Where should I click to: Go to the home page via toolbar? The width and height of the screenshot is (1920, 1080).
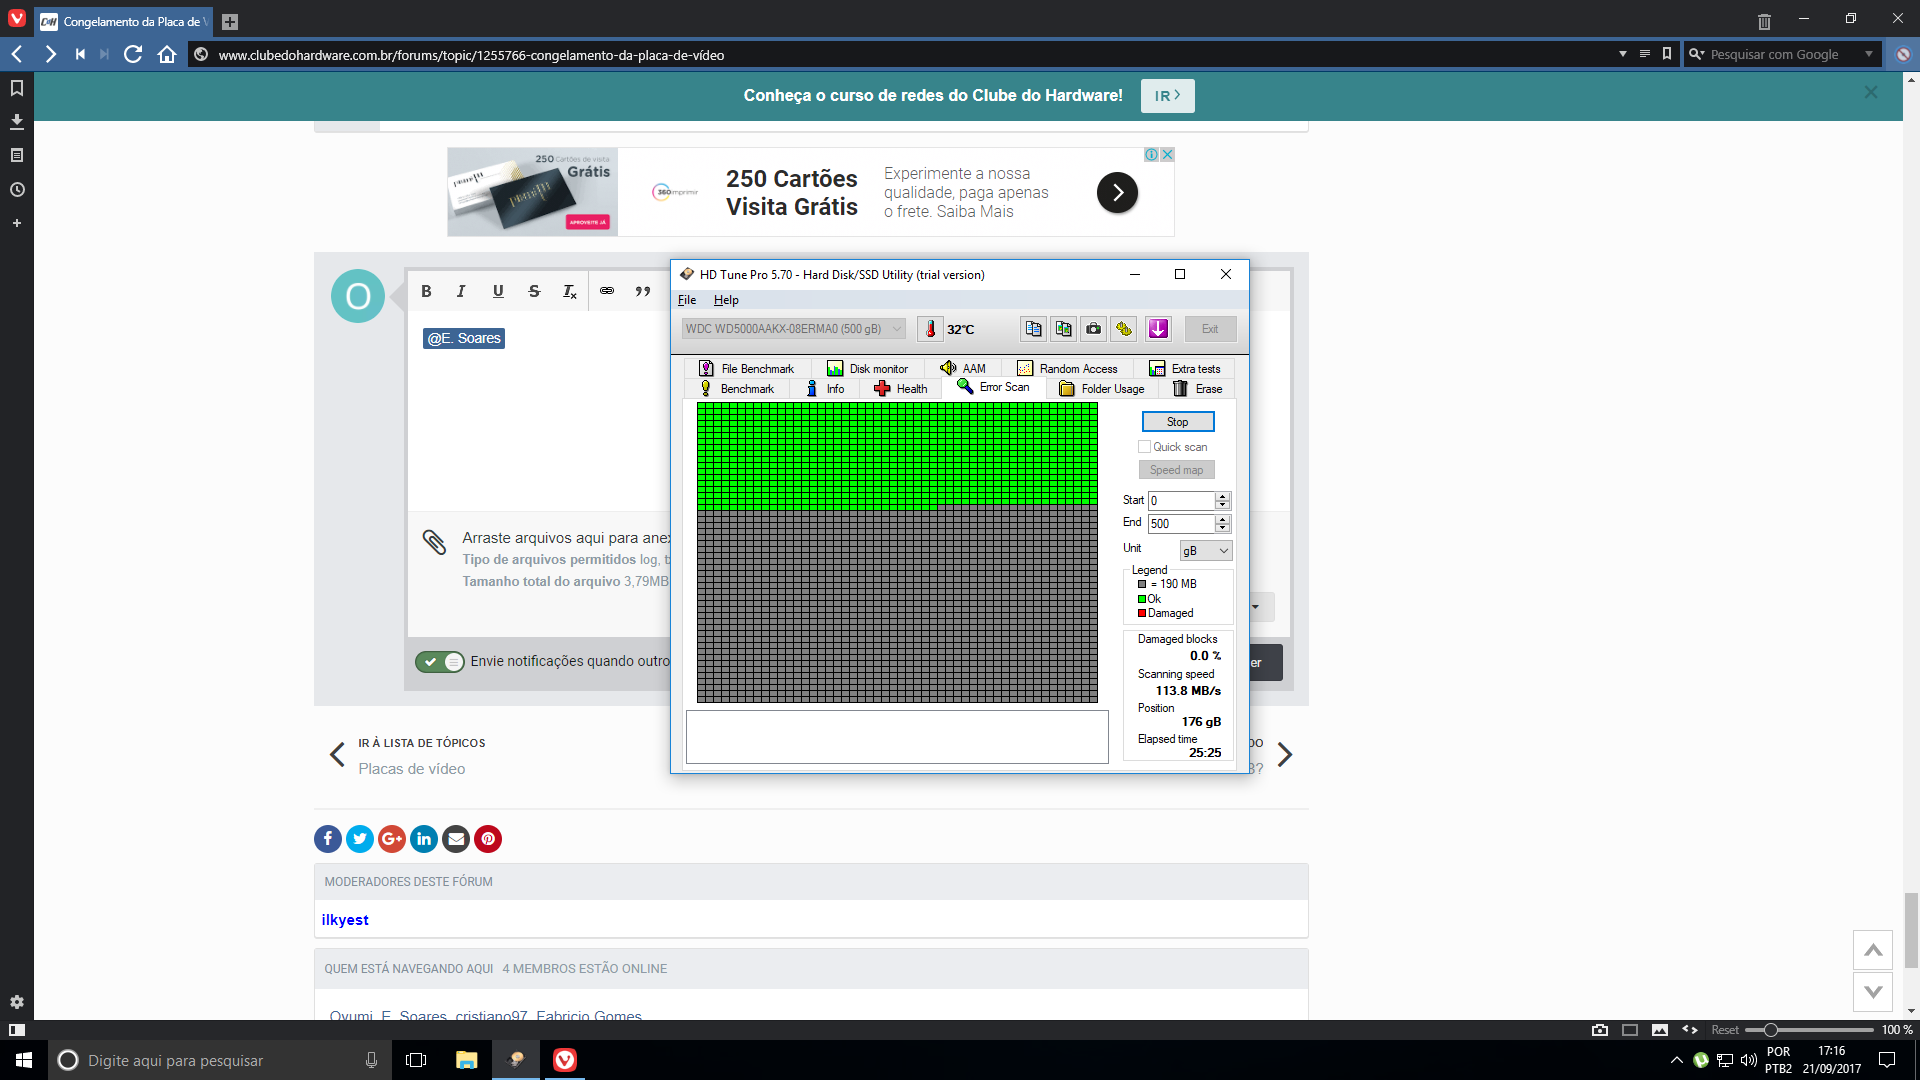[167, 54]
